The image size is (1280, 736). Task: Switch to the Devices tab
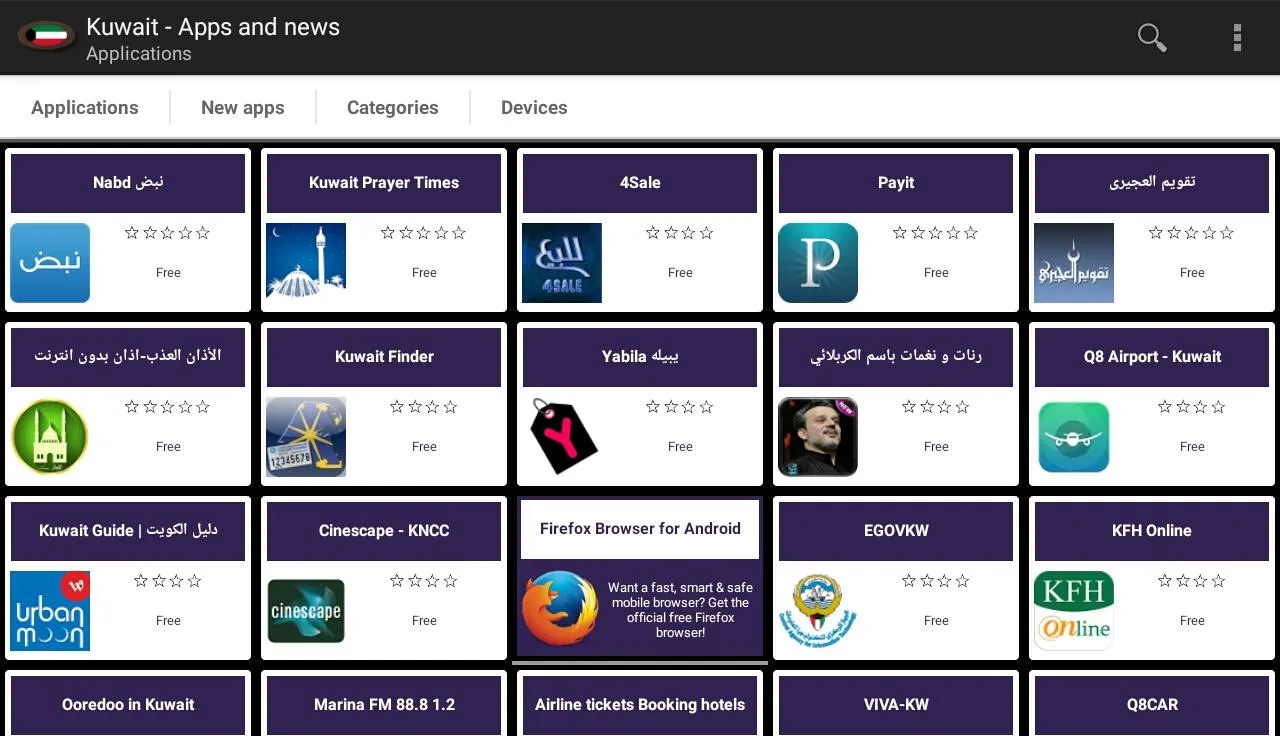click(x=534, y=108)
